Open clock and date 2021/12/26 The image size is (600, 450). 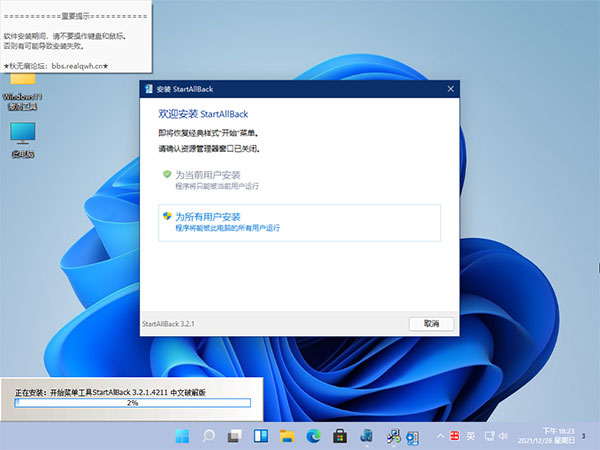pos(546,436)
